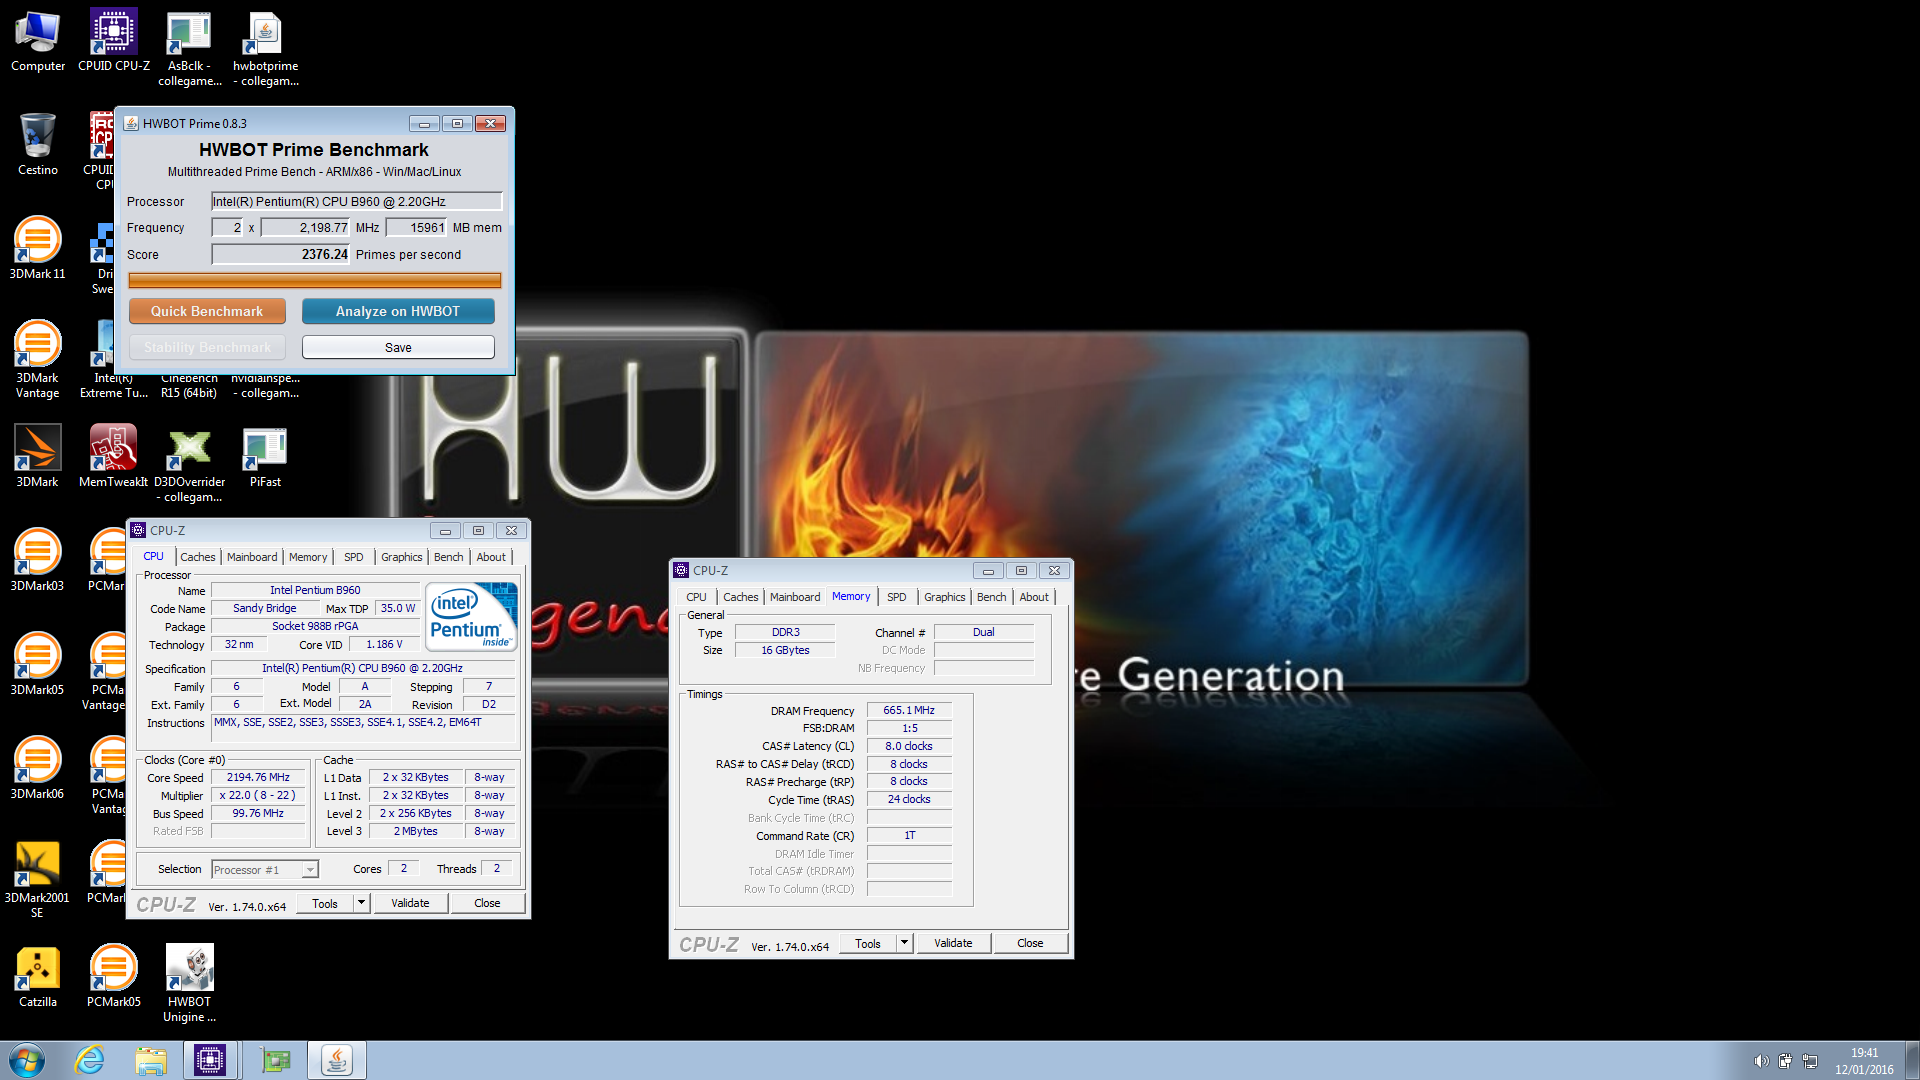Switch to the Java HWBOT Prime taskbar item
This screenshot has height=1080, width=1920.
point(337,1060)
